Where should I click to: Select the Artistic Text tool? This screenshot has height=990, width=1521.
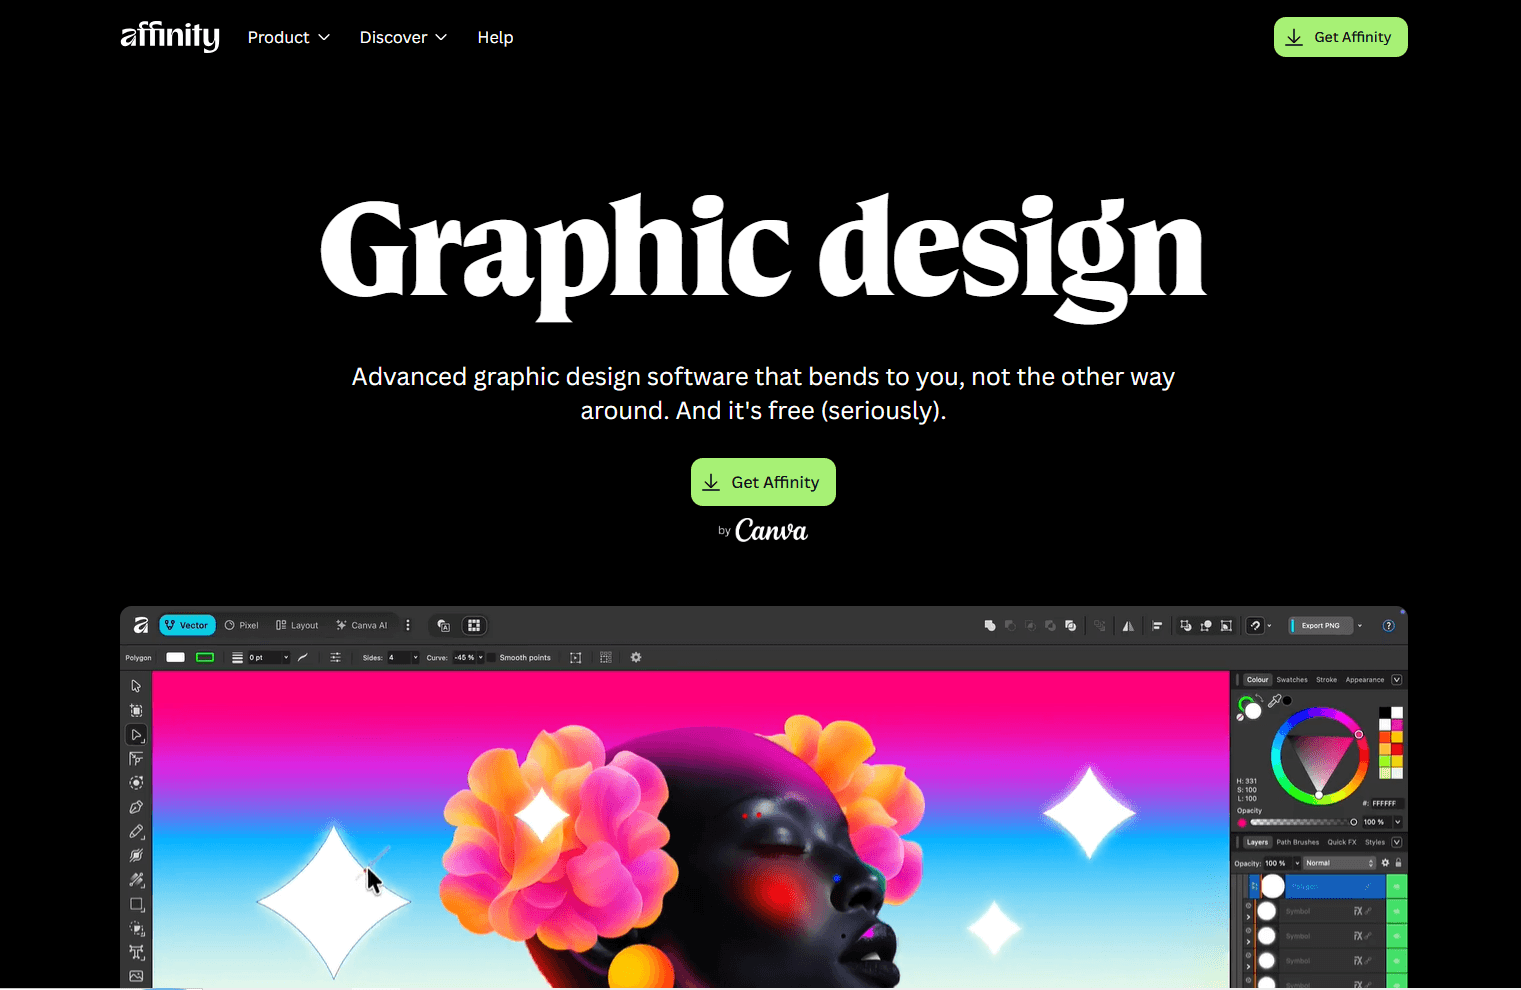tap(136, 952)
